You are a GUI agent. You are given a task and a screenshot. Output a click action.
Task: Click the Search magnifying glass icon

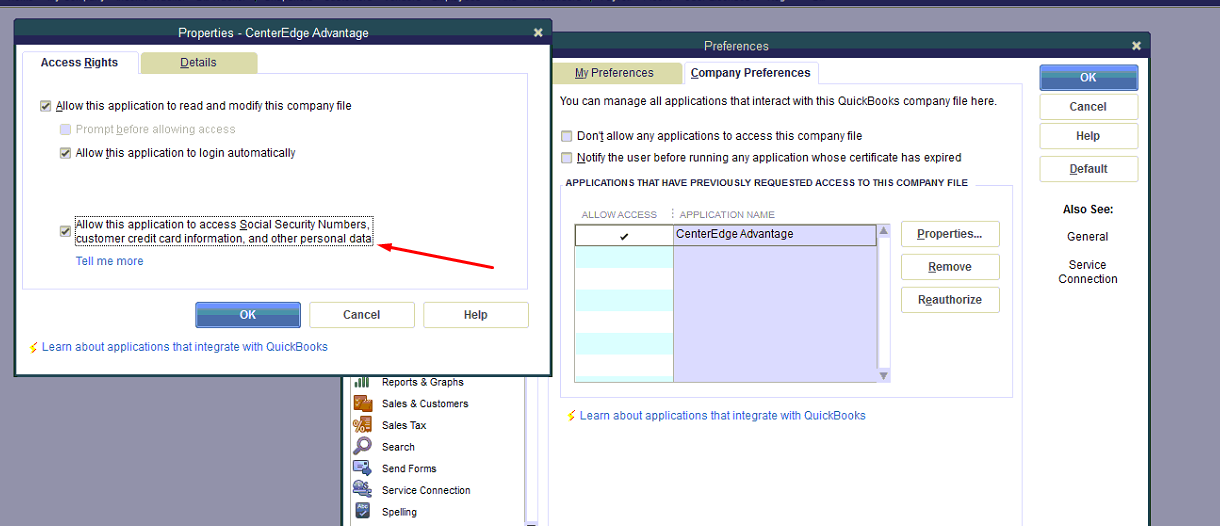[x=362, y=446]
